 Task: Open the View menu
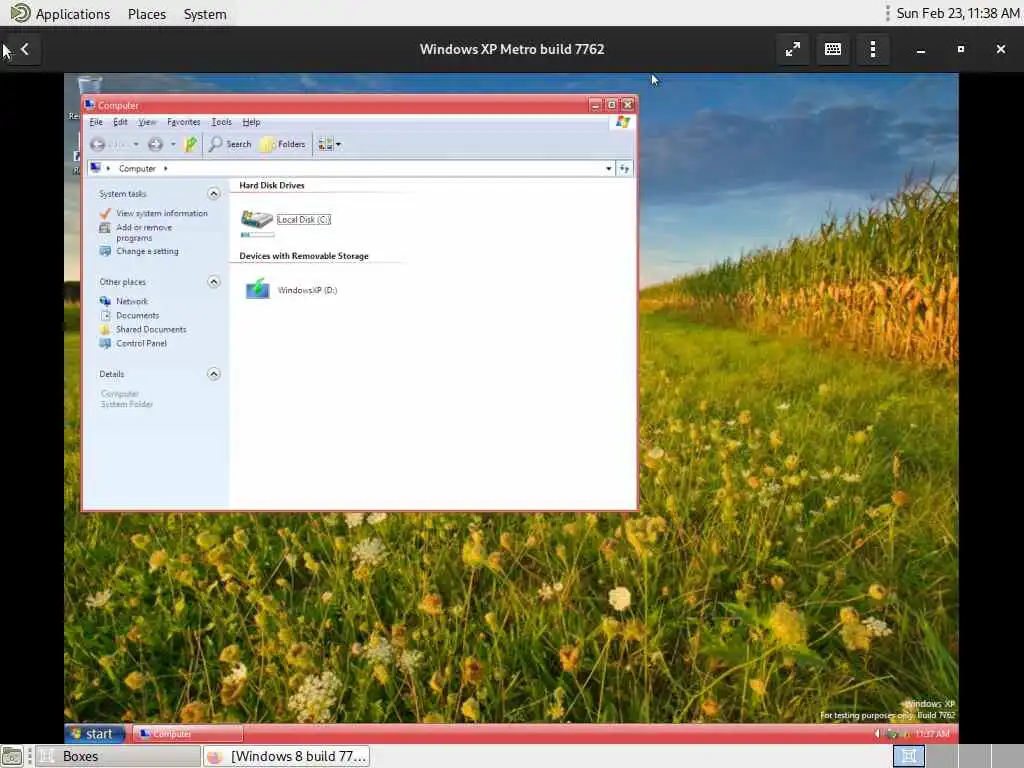tap(147, 122)
